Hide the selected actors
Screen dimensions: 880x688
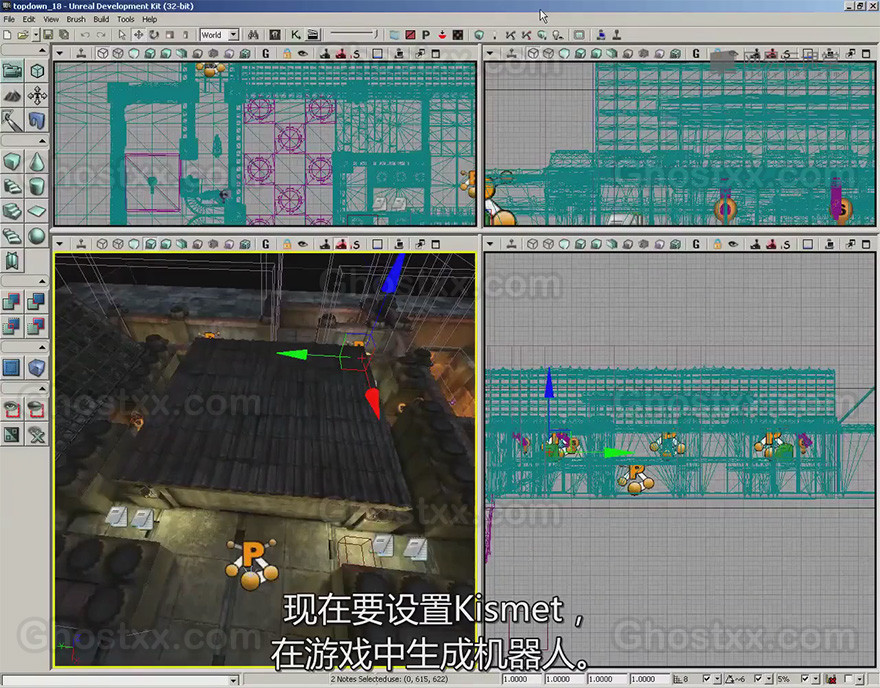tap(37, 409)
